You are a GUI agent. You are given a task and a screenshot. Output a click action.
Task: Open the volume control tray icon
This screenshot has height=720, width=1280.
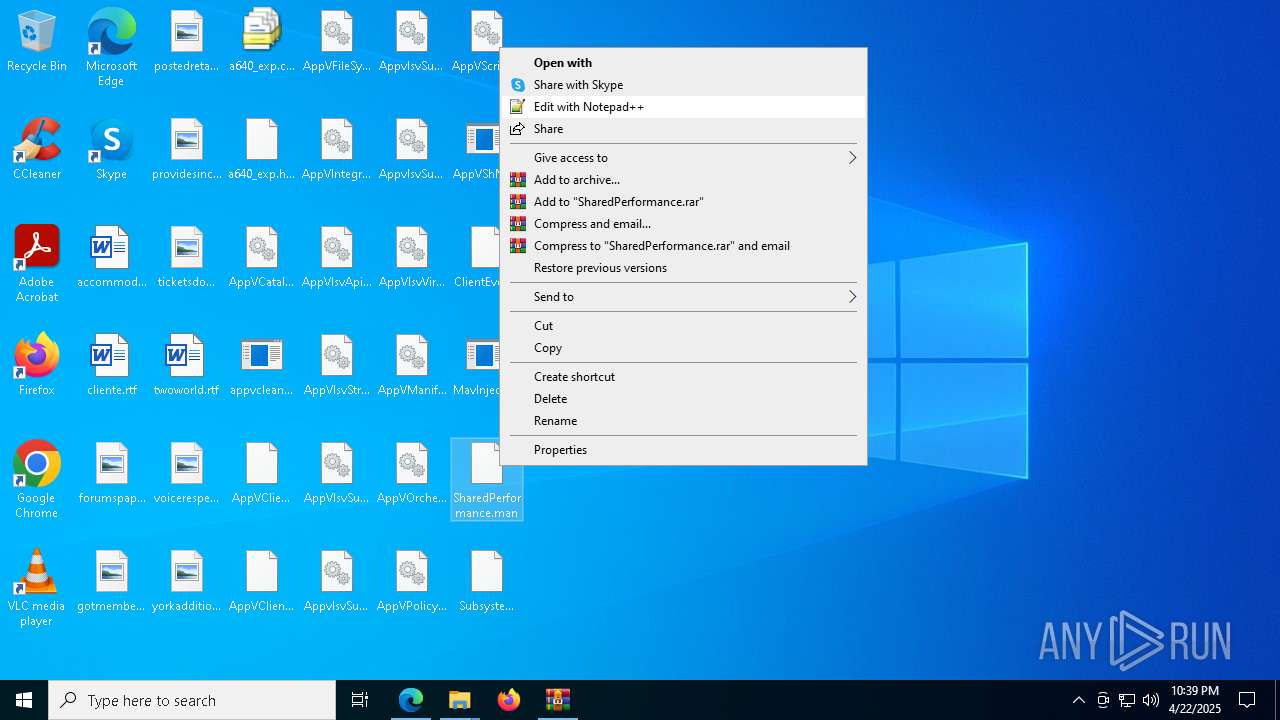coord(1150,700)
